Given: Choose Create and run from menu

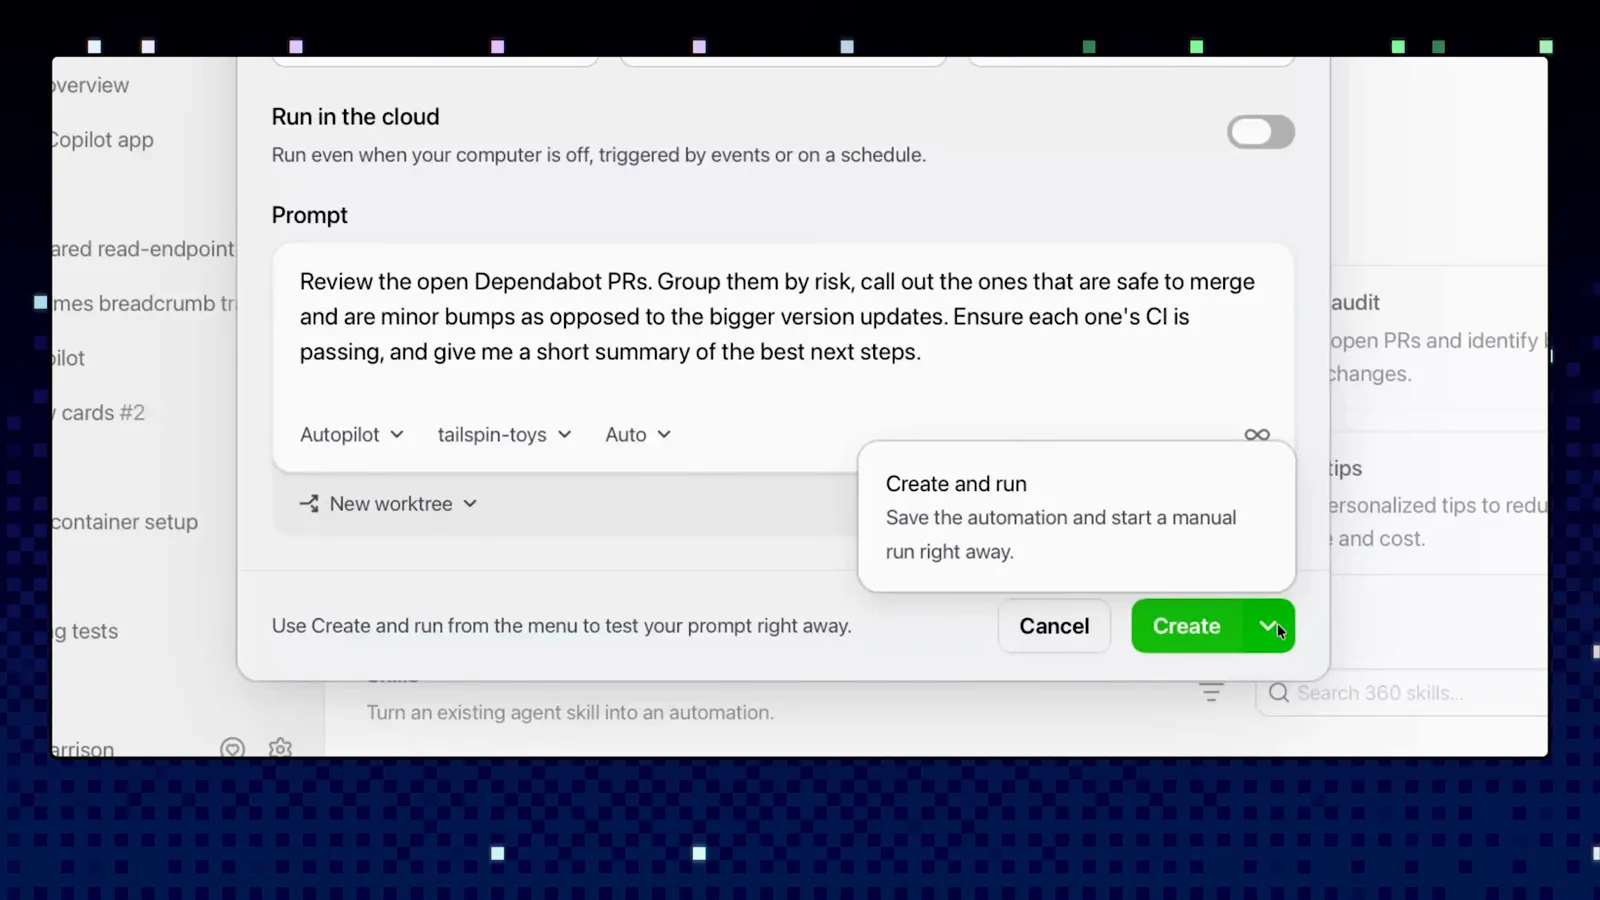Looking at the screenshot, I should point(1076,517).
